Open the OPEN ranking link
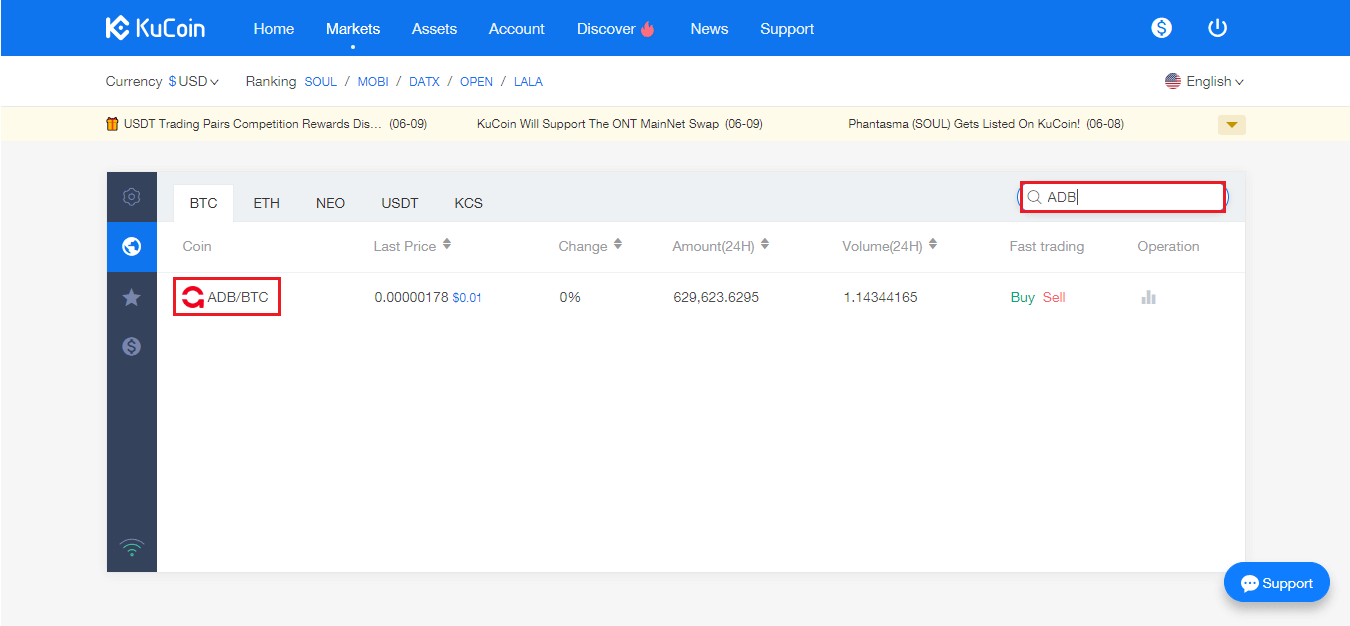Image resolution: width=1350 pixels, height=626 pixels. tap(476, 82)
